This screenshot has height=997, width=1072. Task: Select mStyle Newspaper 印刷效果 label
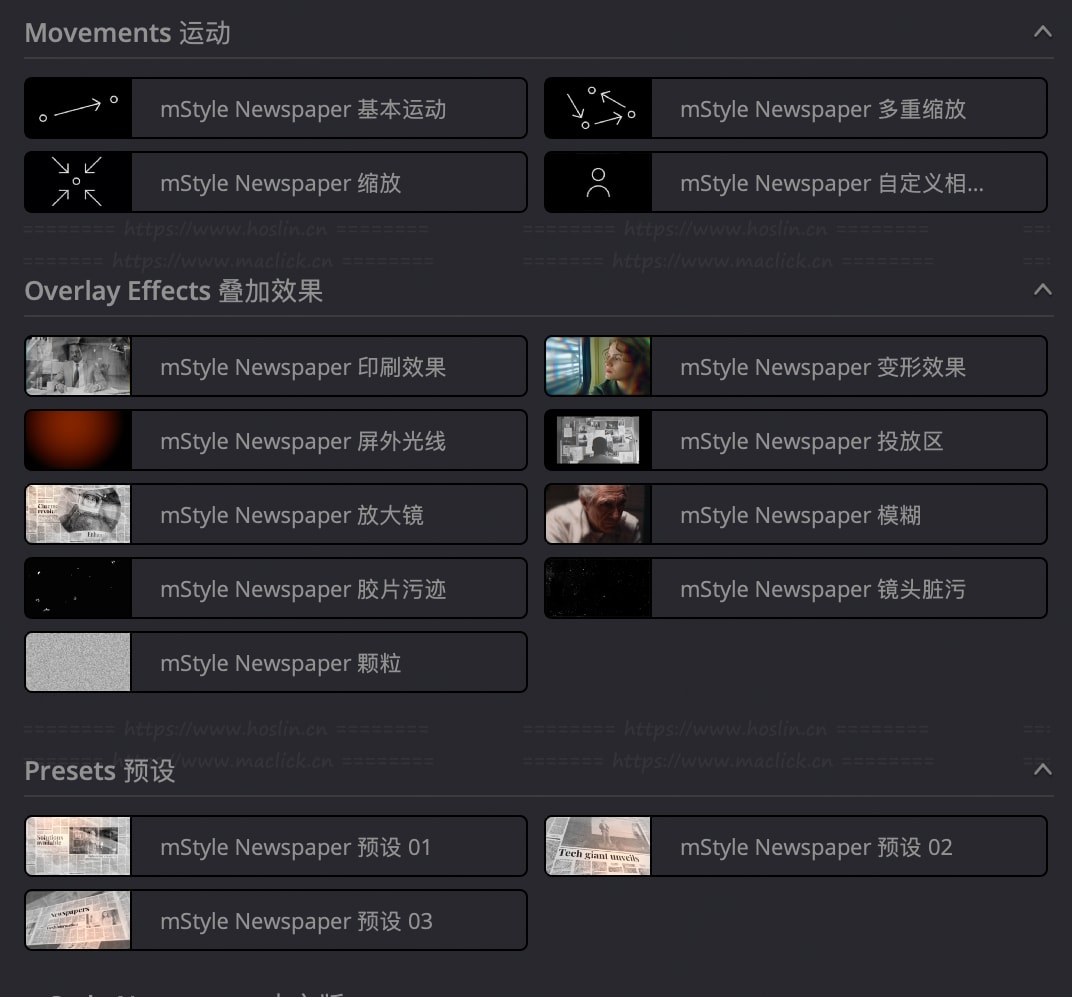(x=303, y=367)
